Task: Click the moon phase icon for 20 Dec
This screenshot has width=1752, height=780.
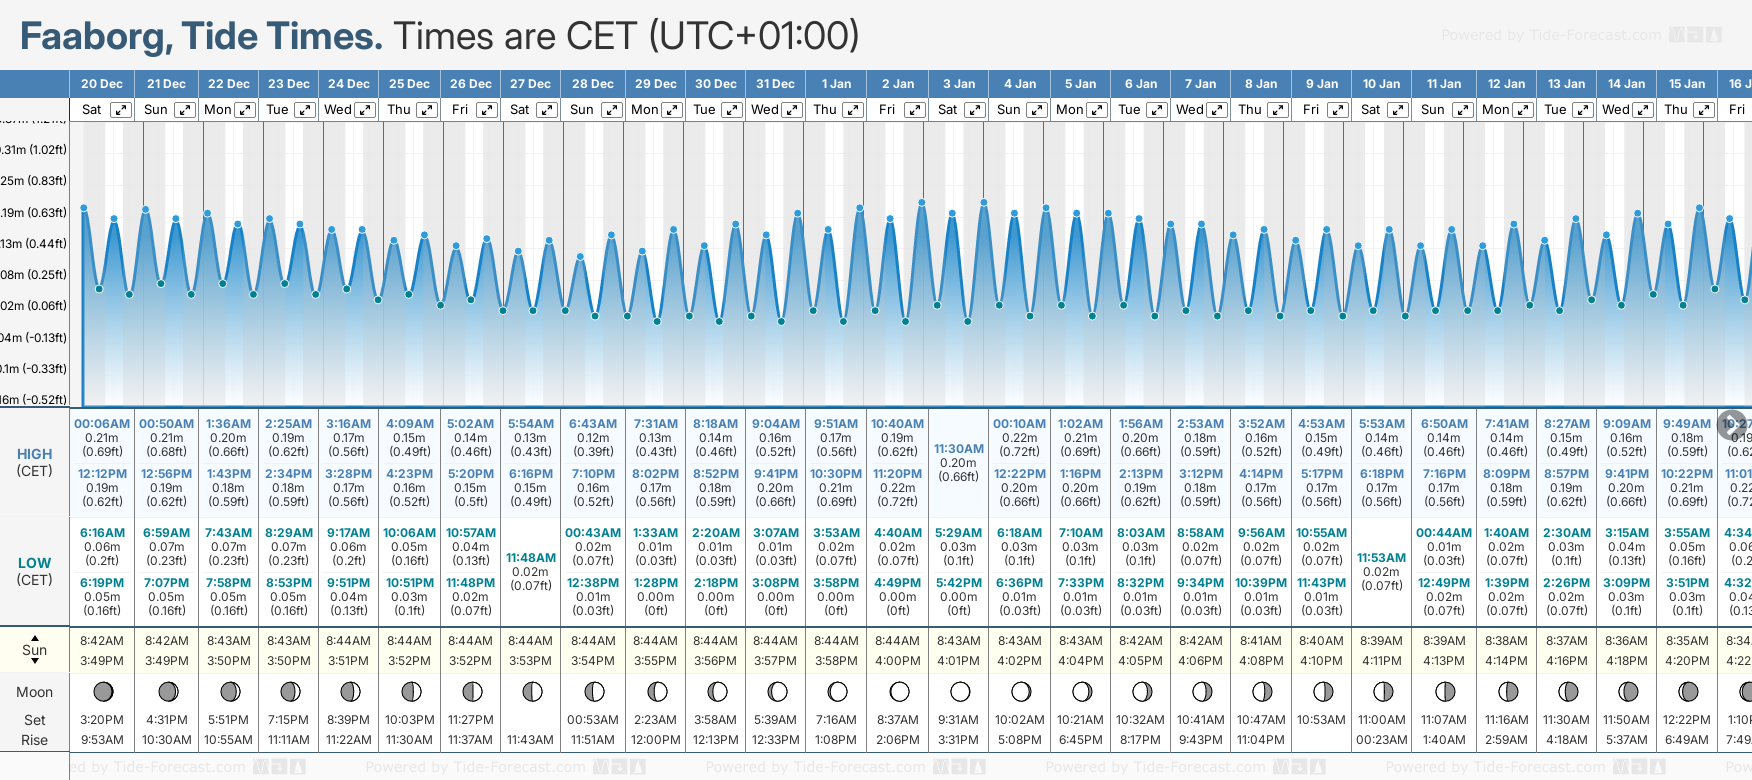Action: [x=102, y=691]
